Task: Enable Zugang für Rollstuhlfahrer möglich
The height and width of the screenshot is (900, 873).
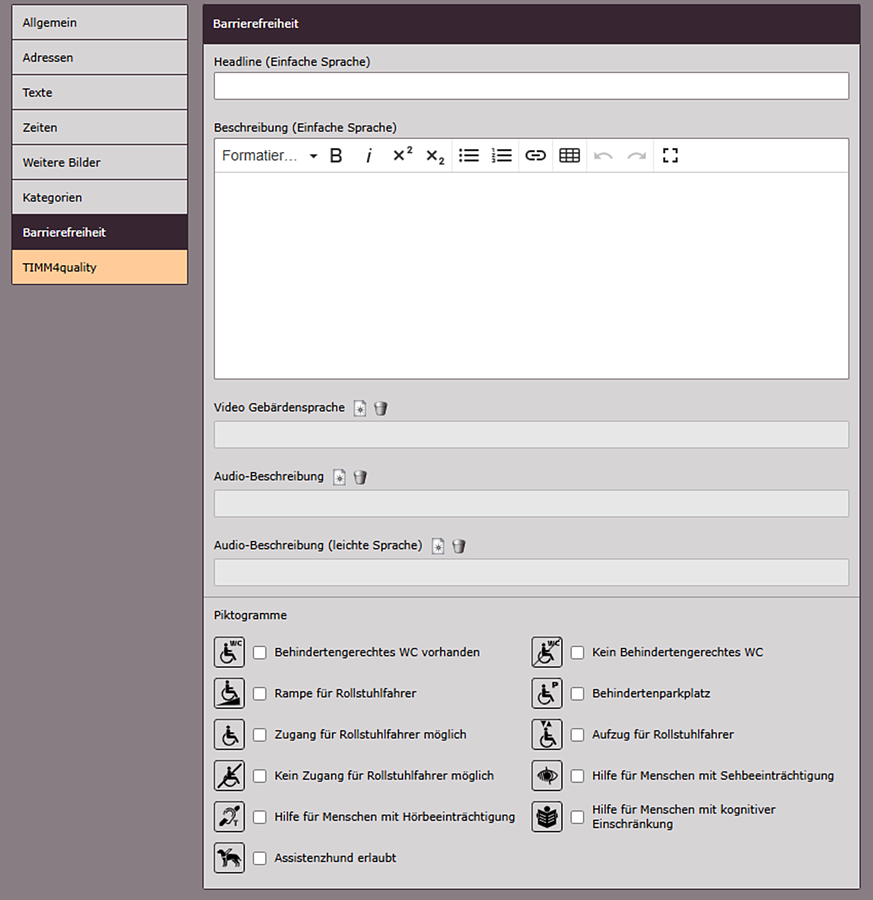Action: point(260,735)
